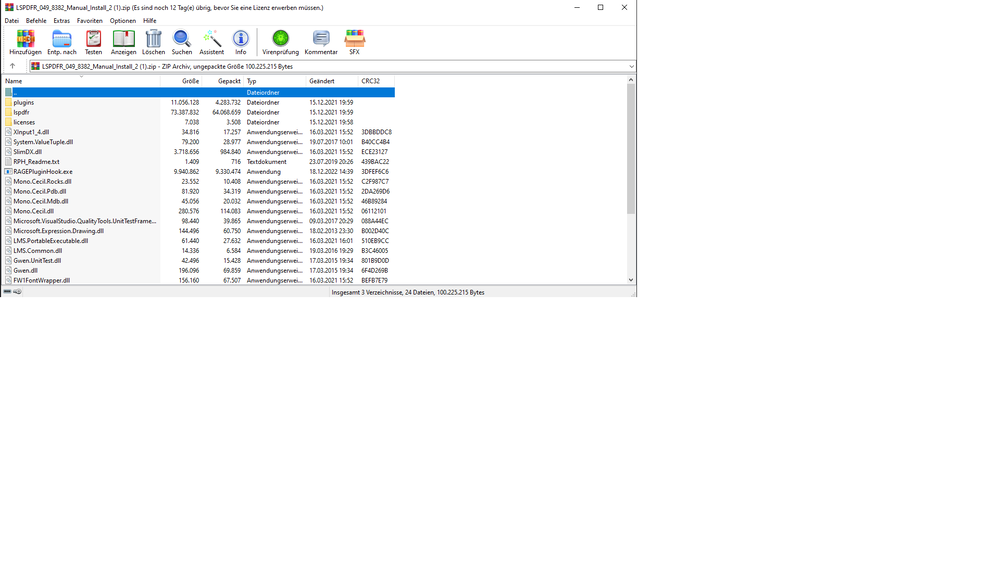Sort by Name column header
Viewport: 1000px width, 562px height.
(82, 81)
